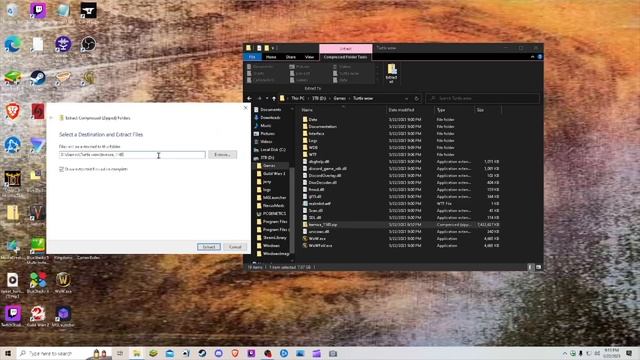Select the compressed zip file row
The width and height of the screenshot is (640, 360).
click(401, 224)
